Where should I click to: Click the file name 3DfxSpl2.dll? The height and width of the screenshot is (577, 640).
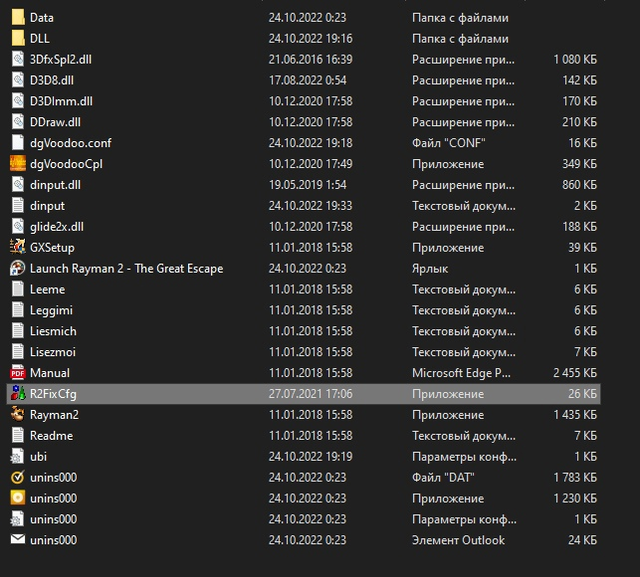coord(61,59)
